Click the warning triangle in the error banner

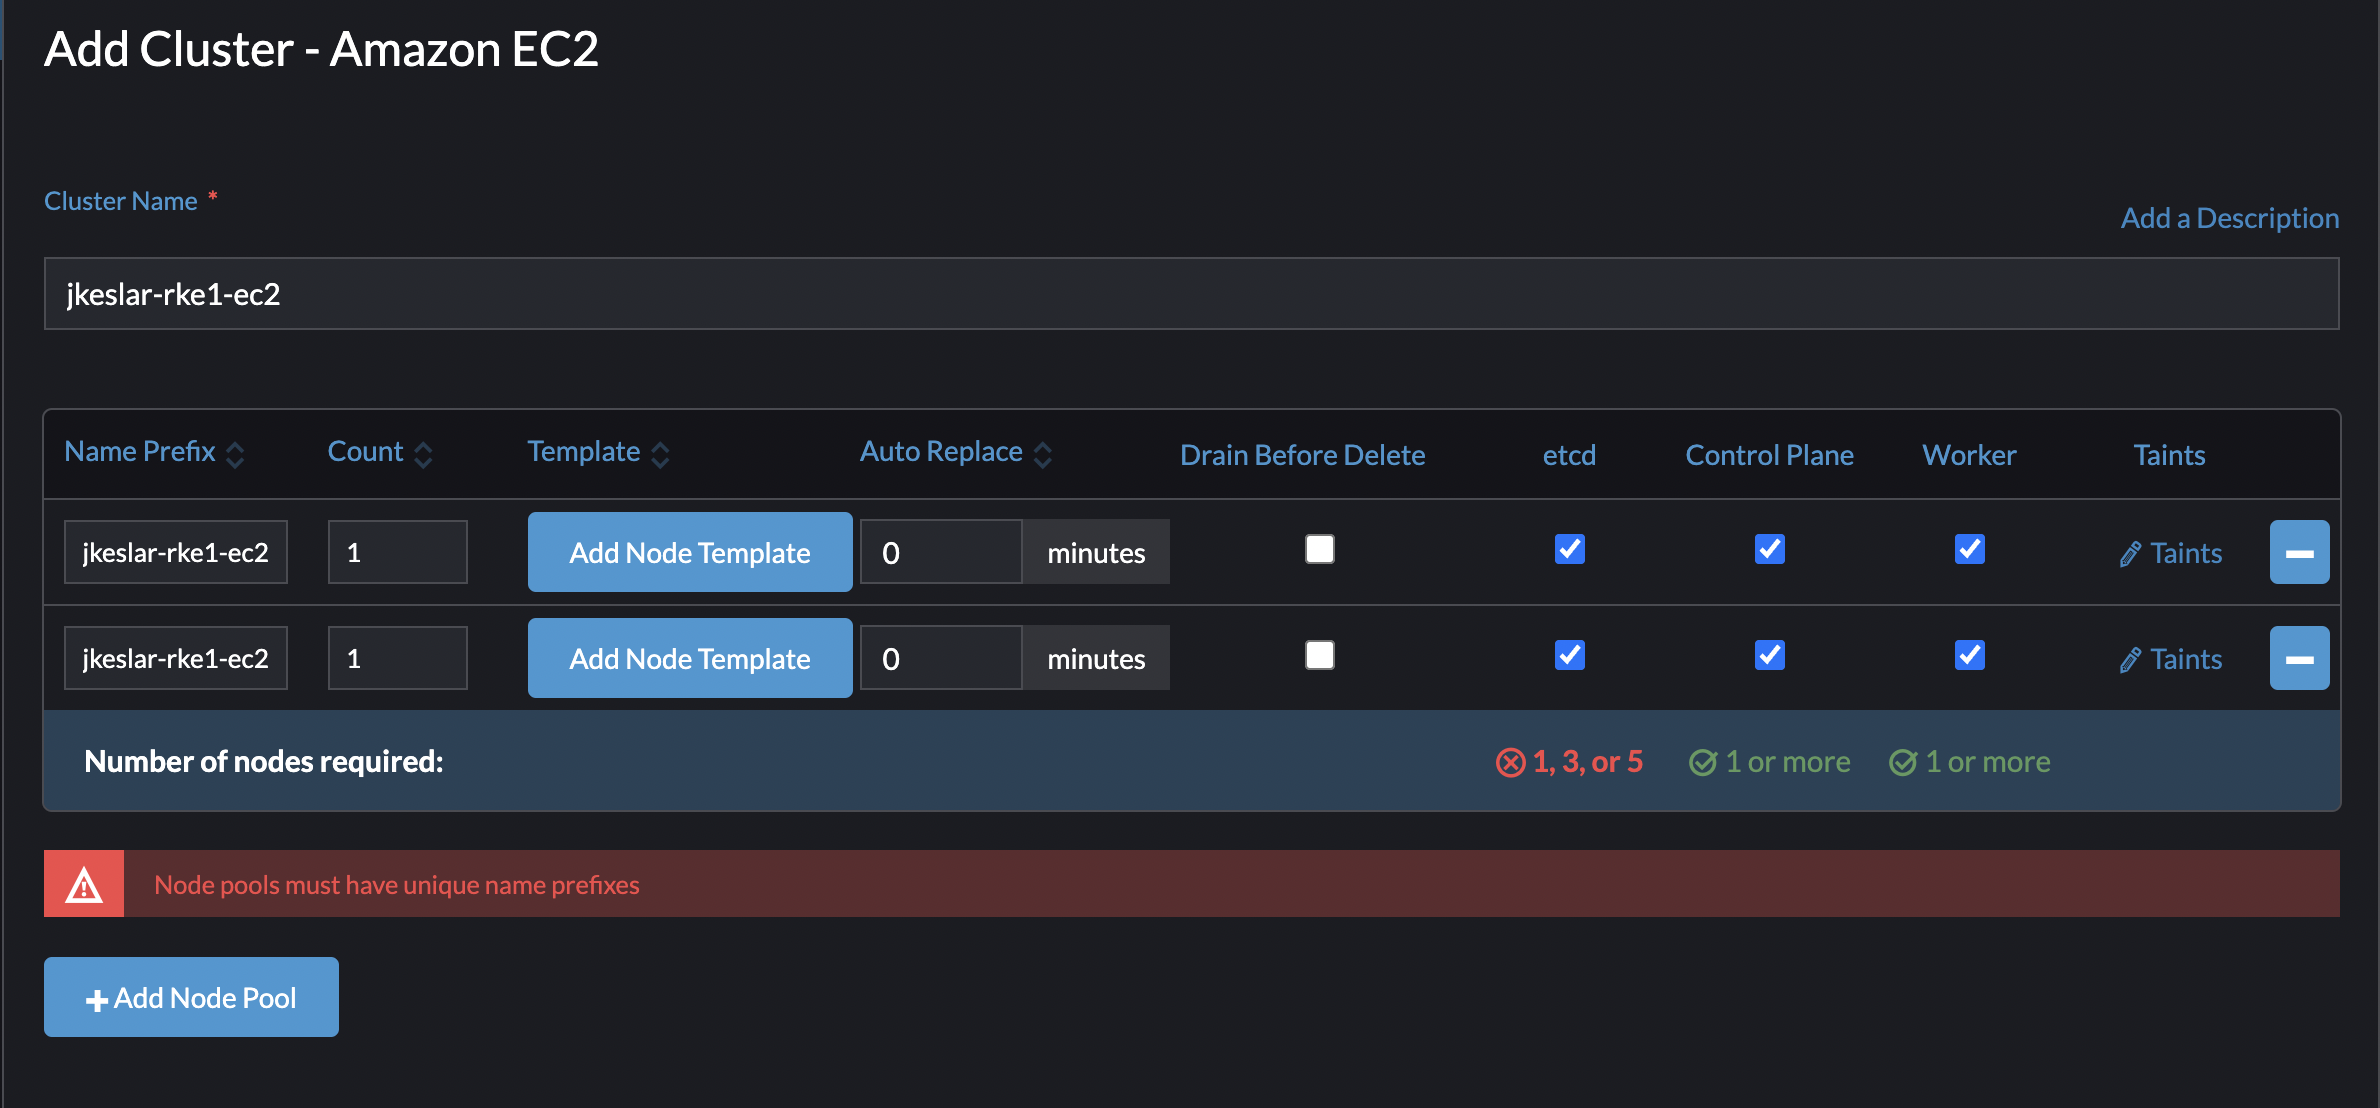pyautogui.click(x=84, y=883)
